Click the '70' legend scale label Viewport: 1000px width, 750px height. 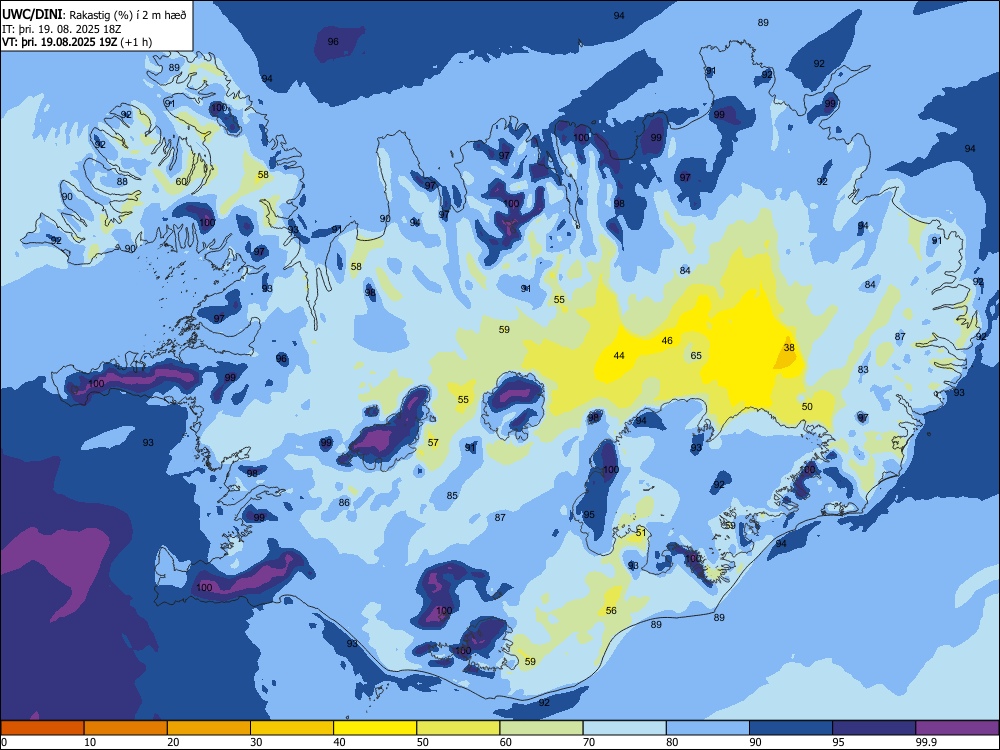pyautogui.click(x=589, y=742)
